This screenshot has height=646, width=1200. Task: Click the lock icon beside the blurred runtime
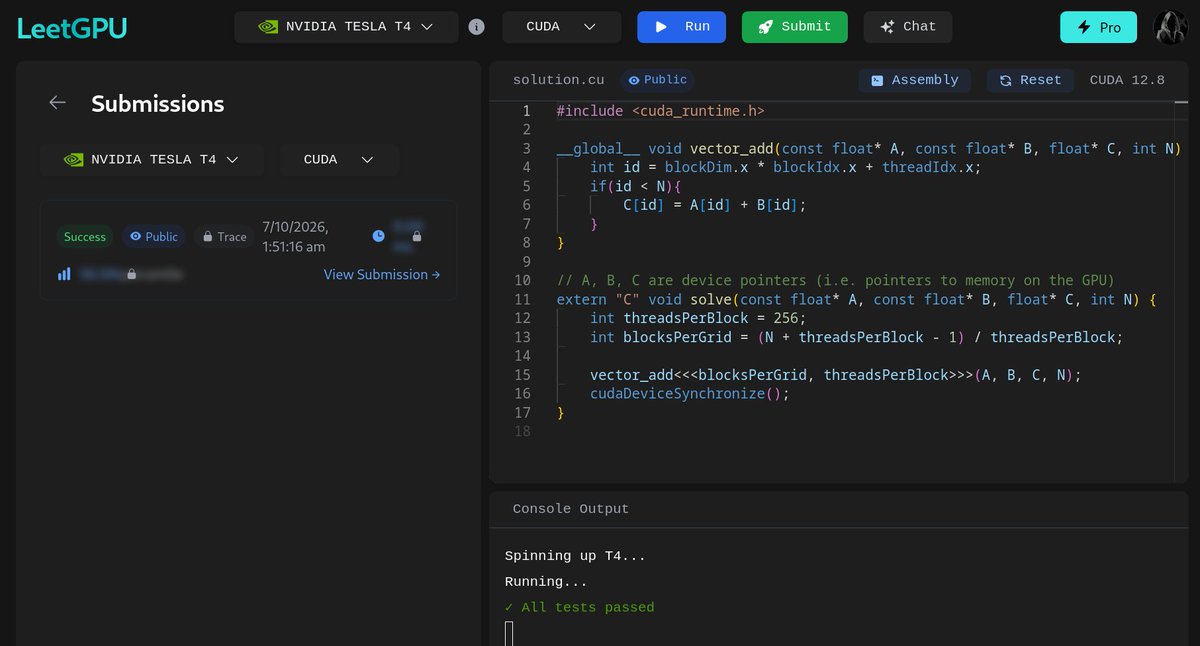(x=417, y=236)
